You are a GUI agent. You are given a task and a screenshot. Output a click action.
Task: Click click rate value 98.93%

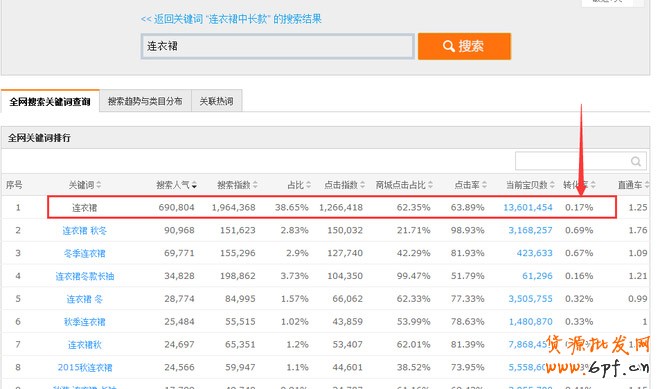pos(467,230)
